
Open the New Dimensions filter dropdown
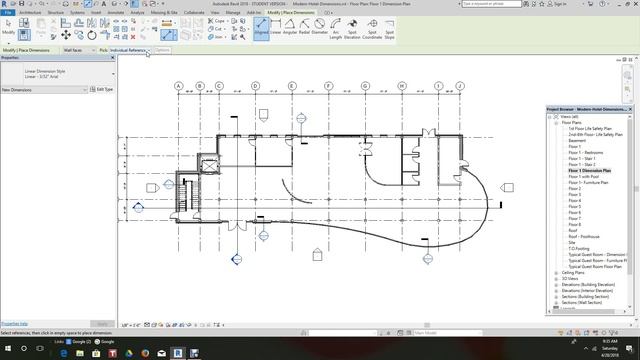pyautogui.click(x=44, y=89)
